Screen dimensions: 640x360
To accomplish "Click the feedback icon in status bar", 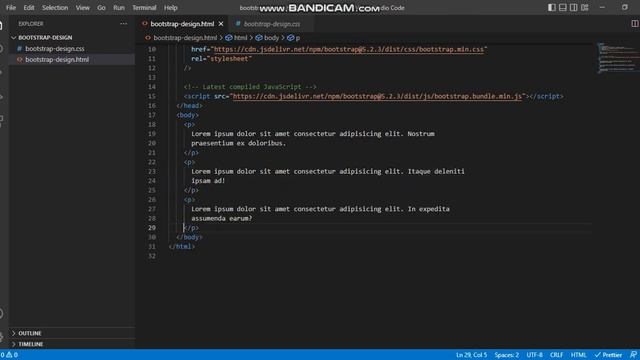I will click(x=633, y=355).
